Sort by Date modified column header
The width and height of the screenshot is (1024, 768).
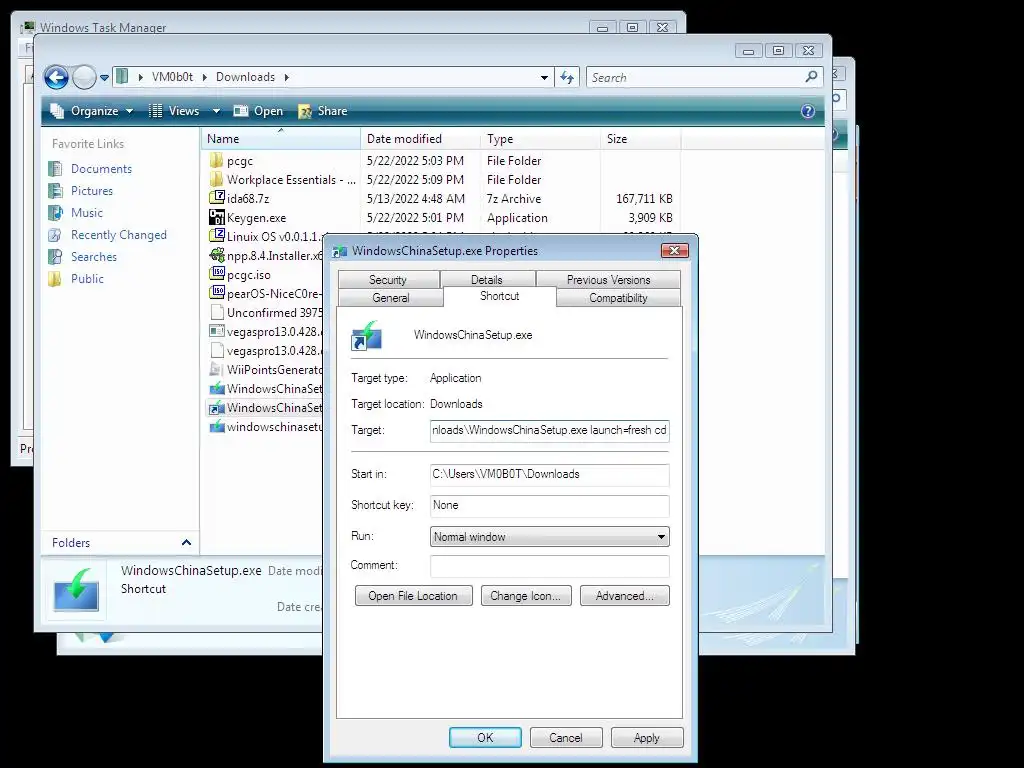pos(420,138)
